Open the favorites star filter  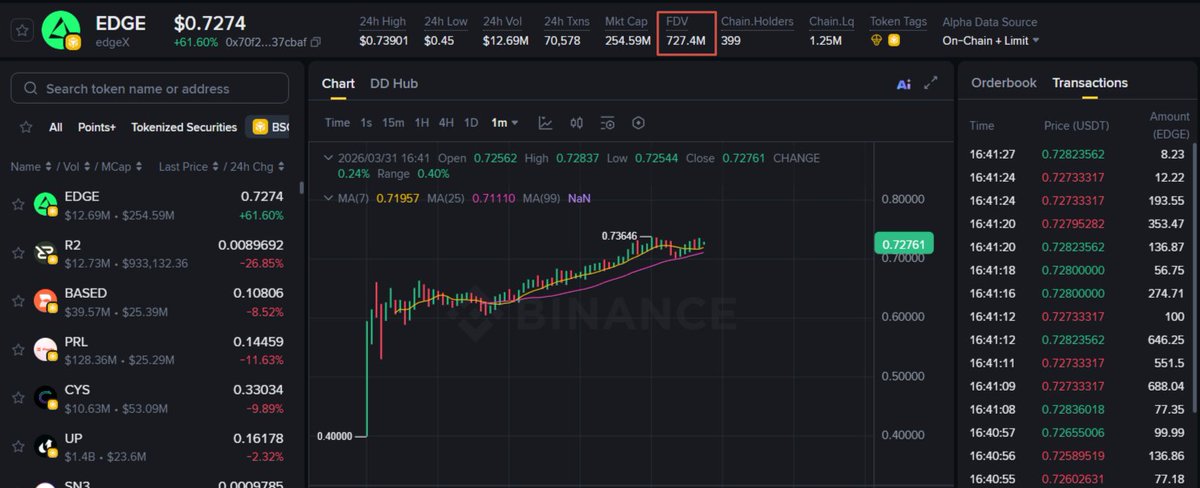(x=26, y=127)
